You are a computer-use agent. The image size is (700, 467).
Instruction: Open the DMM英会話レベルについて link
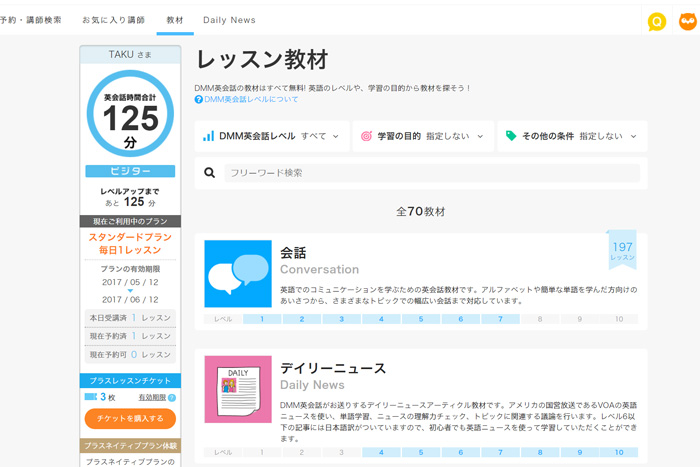tap(251, 100)
